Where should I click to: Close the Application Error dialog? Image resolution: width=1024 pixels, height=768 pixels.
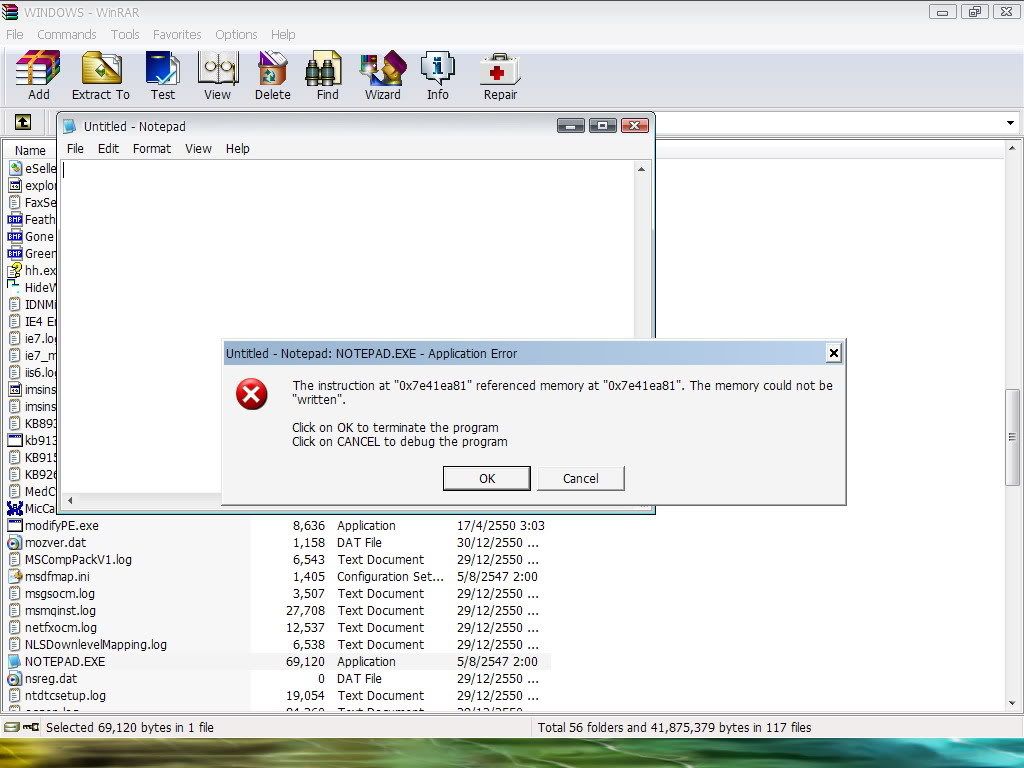coord(833,353)
